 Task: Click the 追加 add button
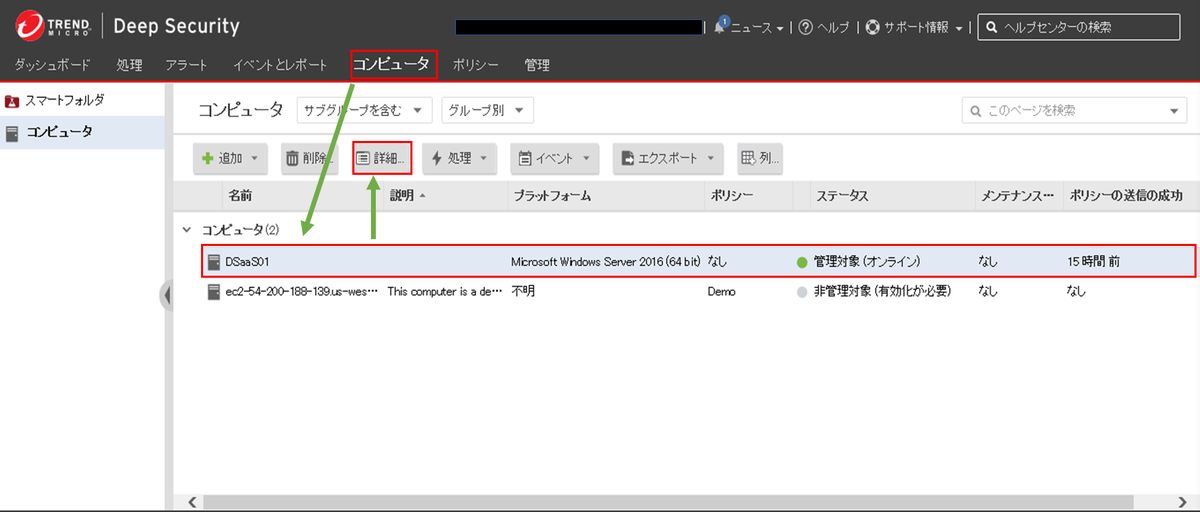pyautogui.click(x=230, y=158)
